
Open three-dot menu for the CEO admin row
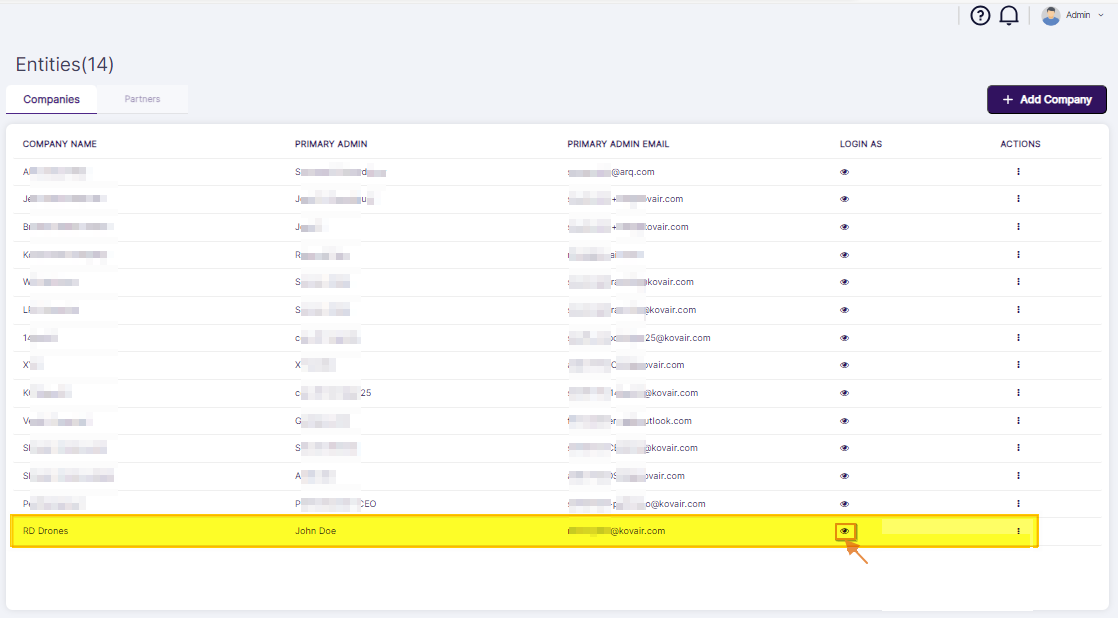1018,504
